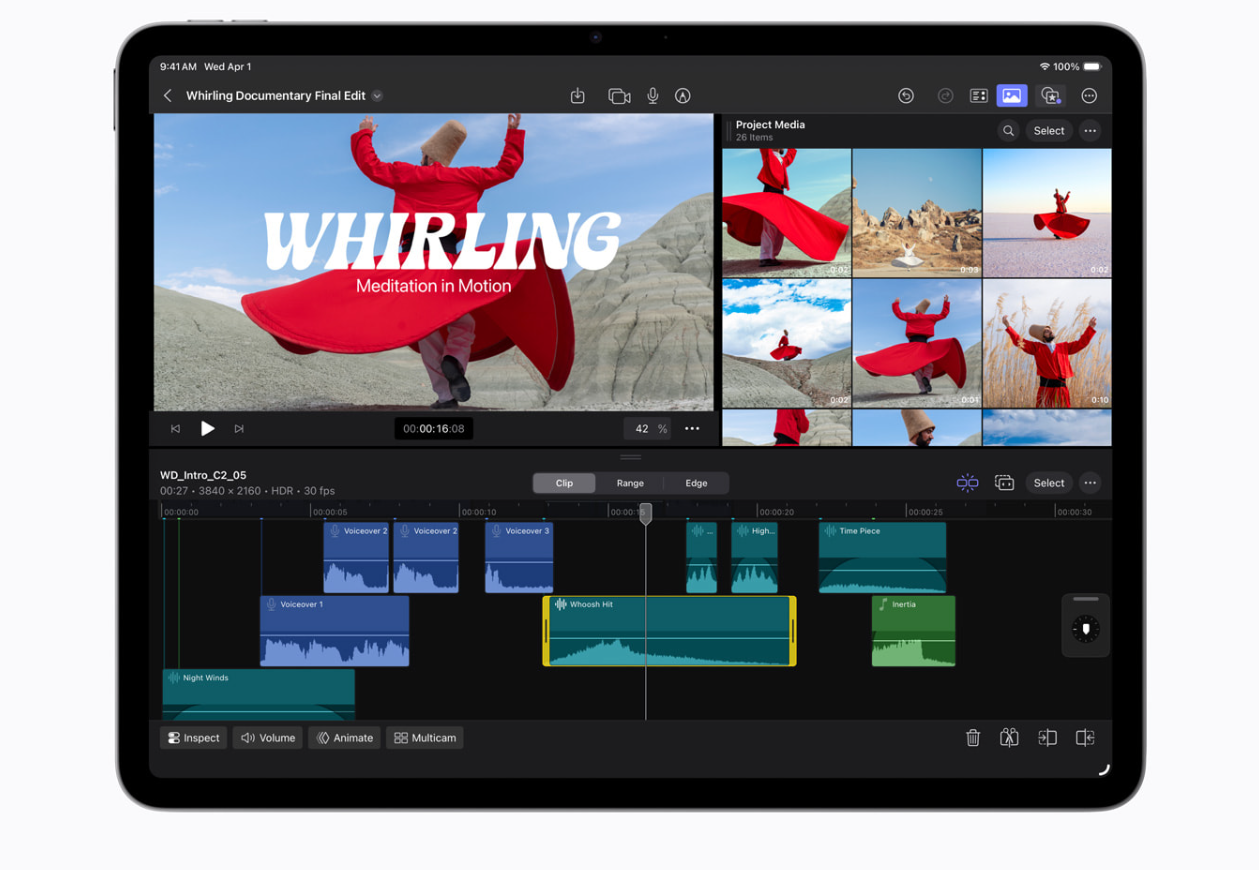Toggle the Inspect panel
Image resolution: width=1259 pixels, height=870 pixels.
tap(193, 738)
